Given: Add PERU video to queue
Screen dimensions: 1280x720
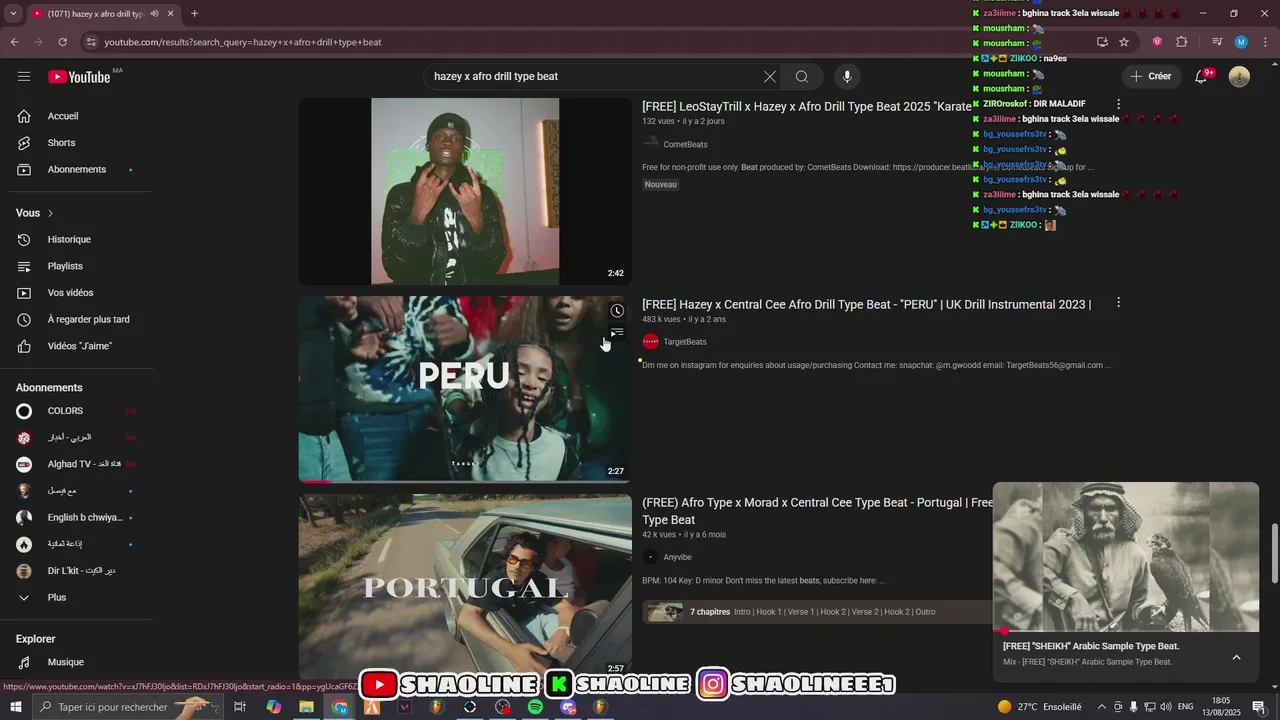Looking at the screenshot, I should pos(617,333).
